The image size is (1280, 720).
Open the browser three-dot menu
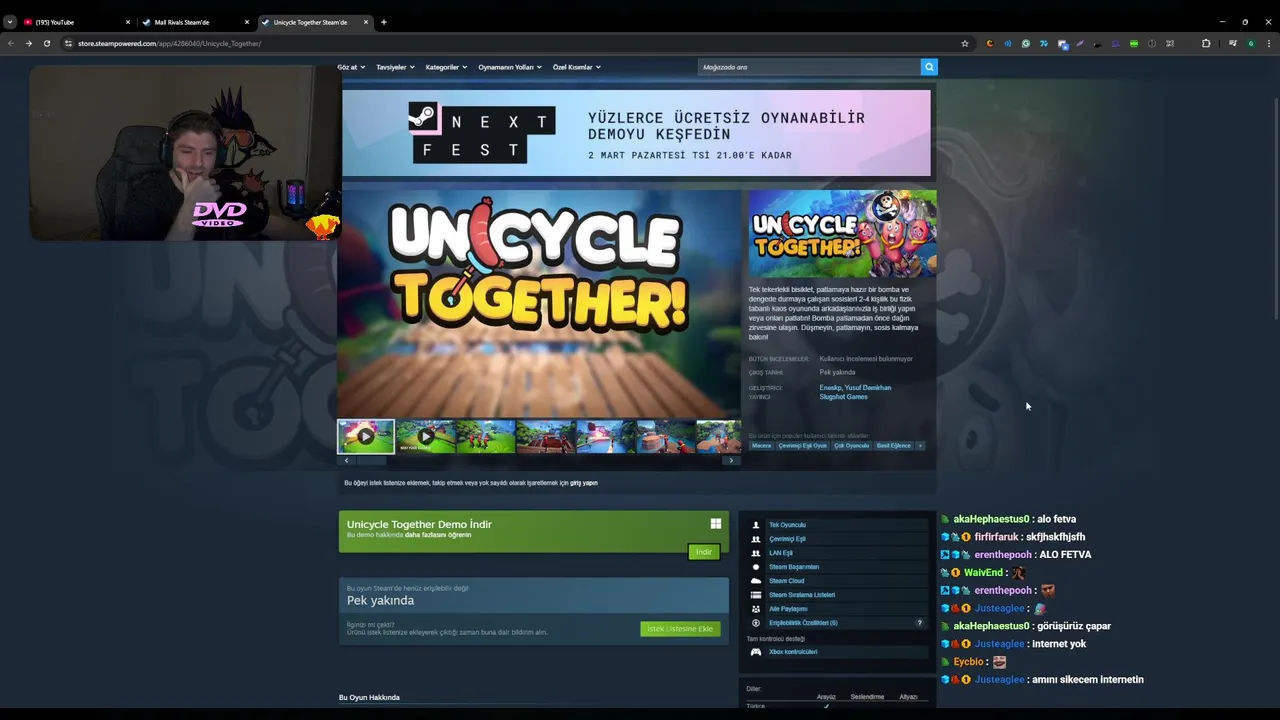(x=1269, y=43)
